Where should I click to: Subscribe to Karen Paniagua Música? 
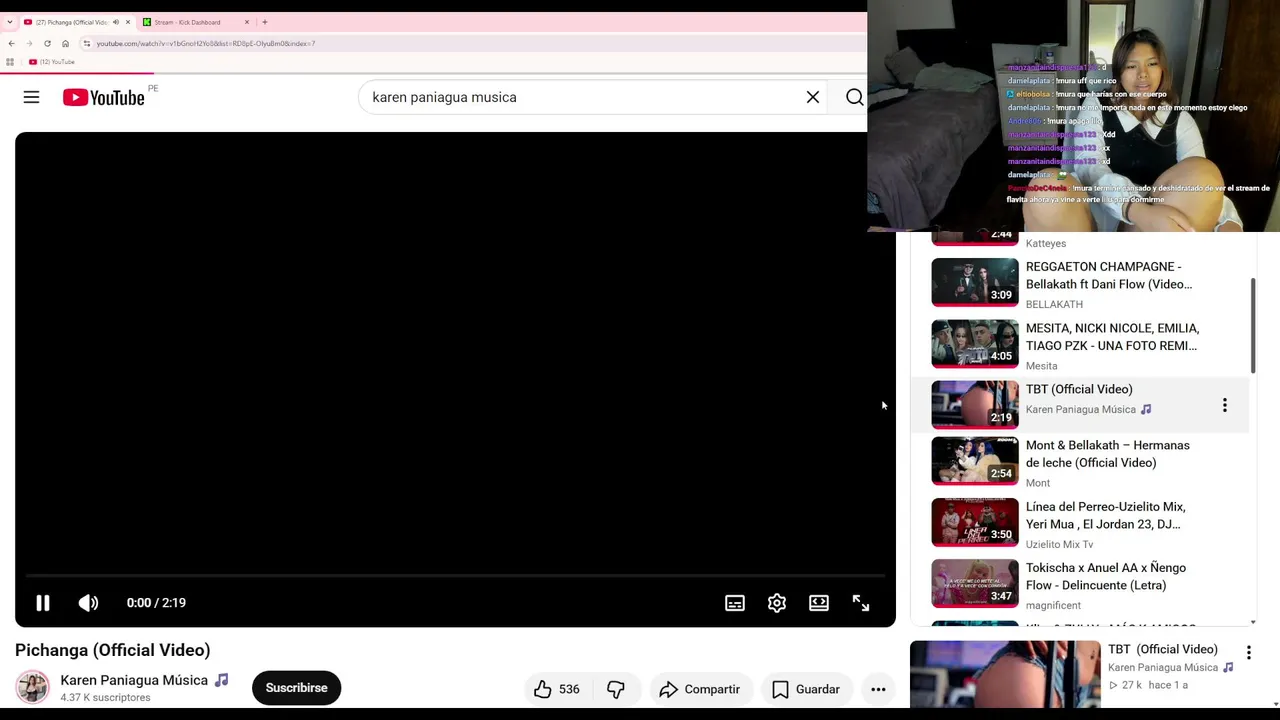point(296,688)
